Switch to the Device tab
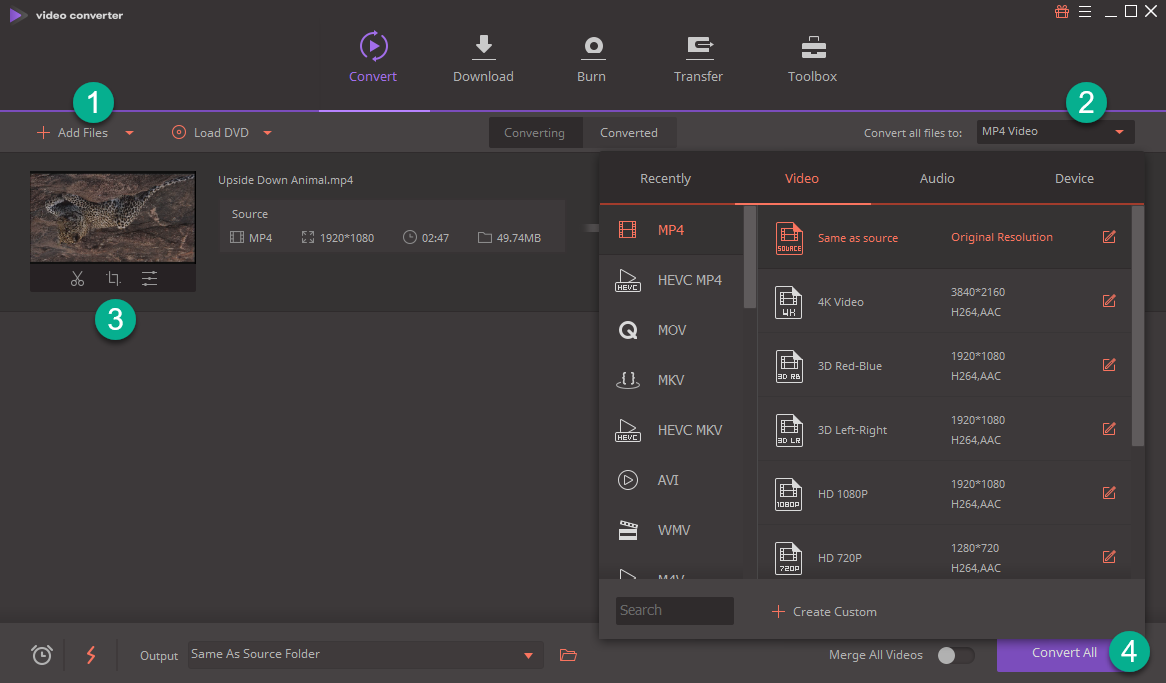The width and height of the screenshot is (1166, 683). click(x=1074, y=179)
